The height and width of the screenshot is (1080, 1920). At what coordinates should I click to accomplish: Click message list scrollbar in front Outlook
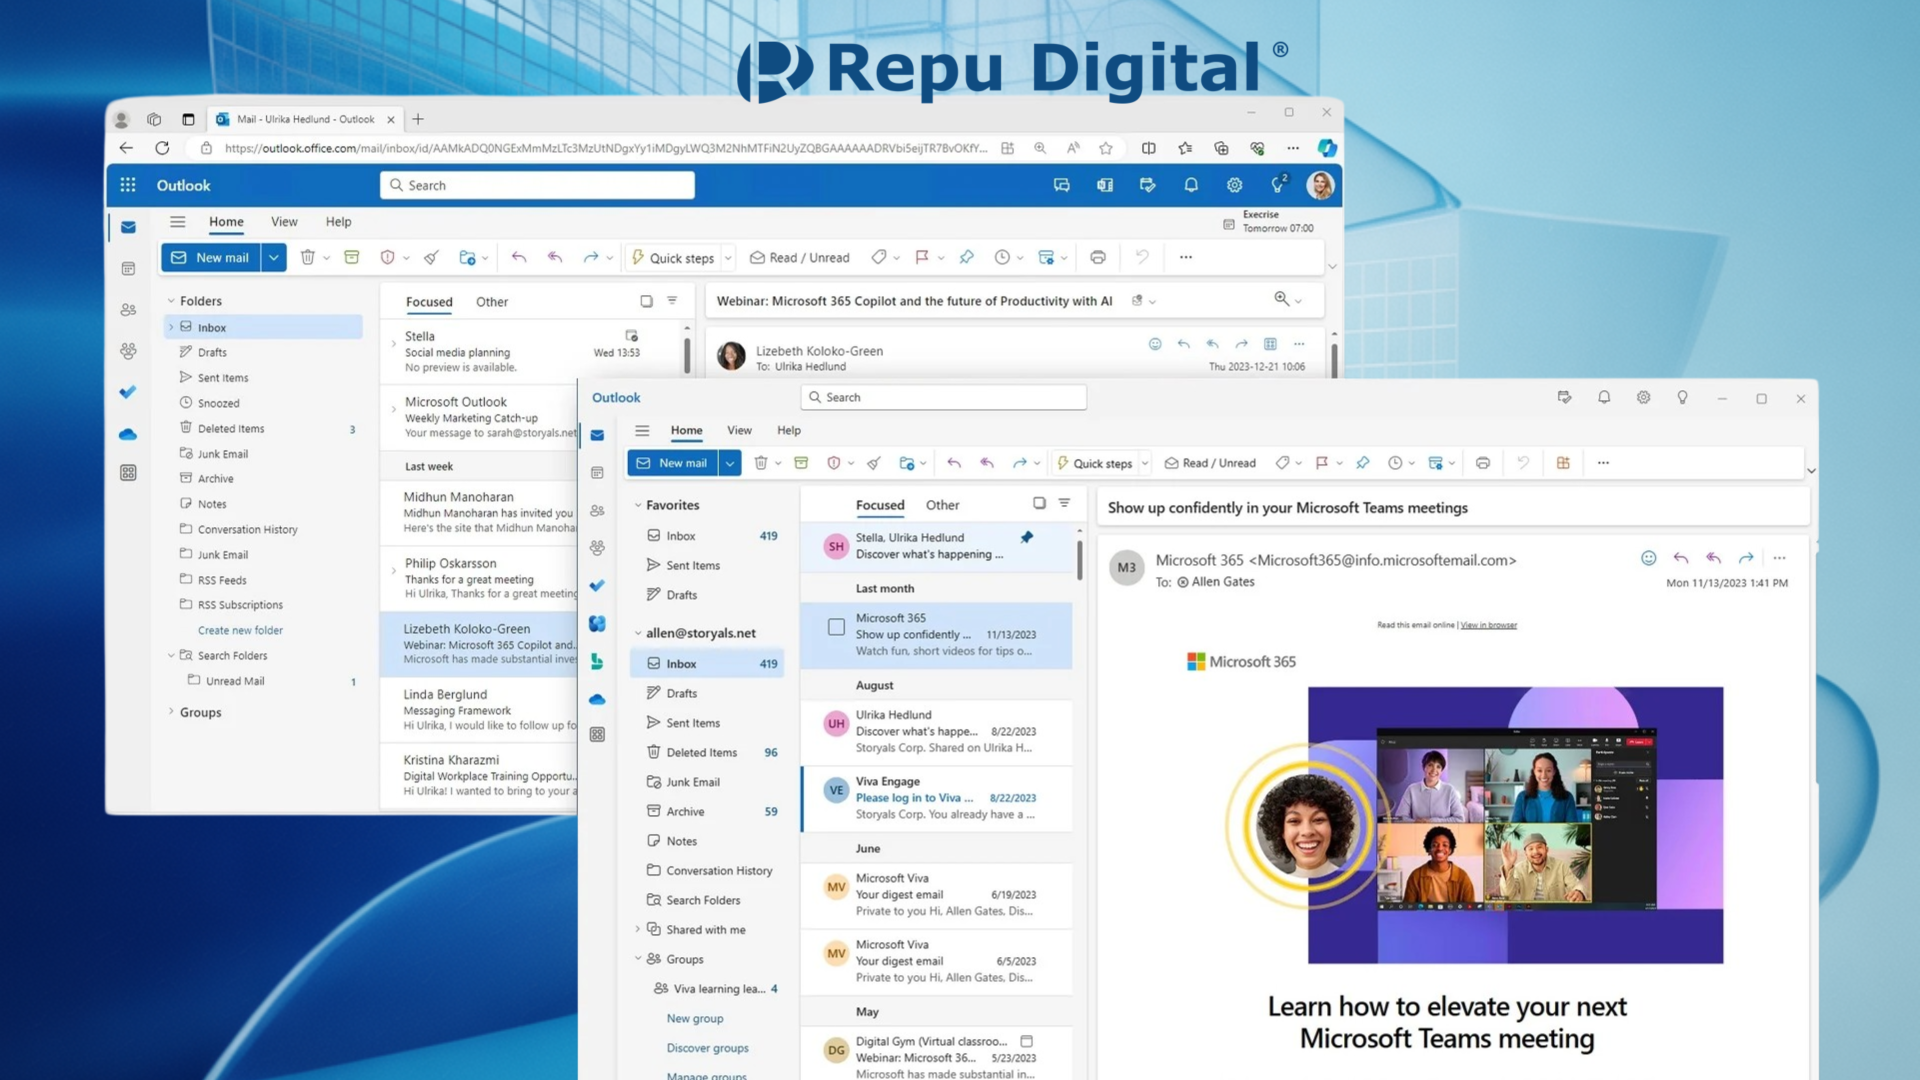[1079, 560]
